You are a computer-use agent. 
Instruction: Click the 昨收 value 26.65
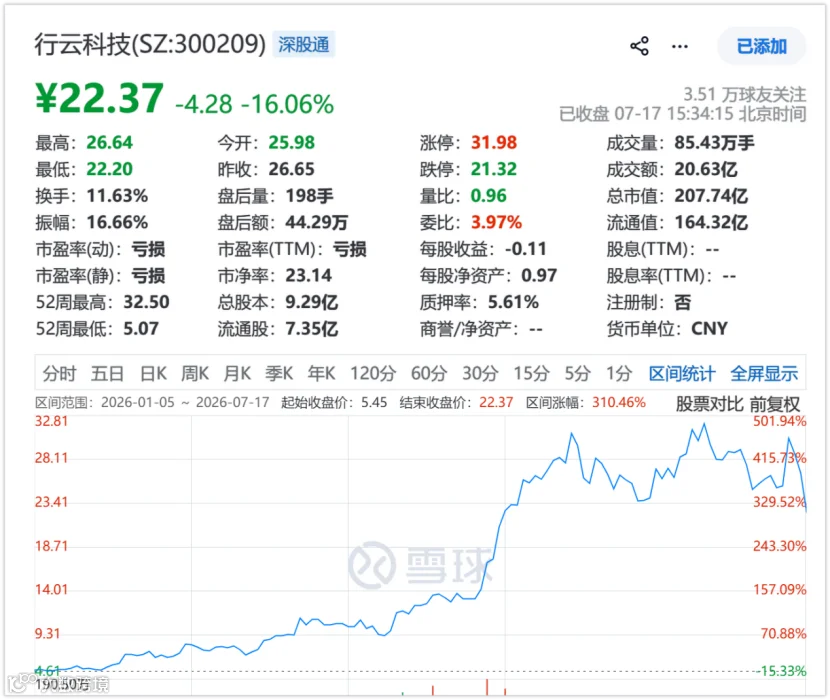tap(292, 169)
